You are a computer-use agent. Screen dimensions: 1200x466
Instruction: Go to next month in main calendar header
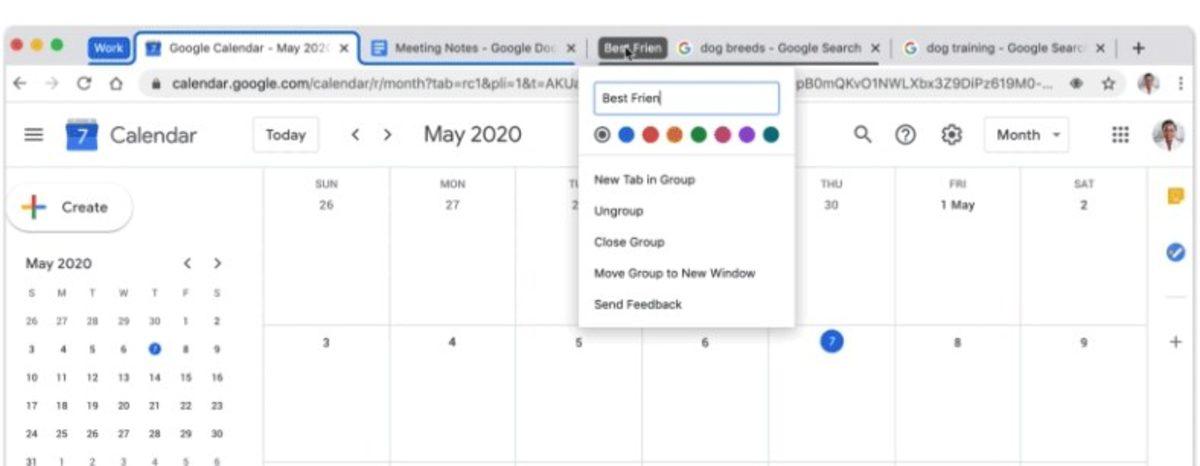click(388, 135)
